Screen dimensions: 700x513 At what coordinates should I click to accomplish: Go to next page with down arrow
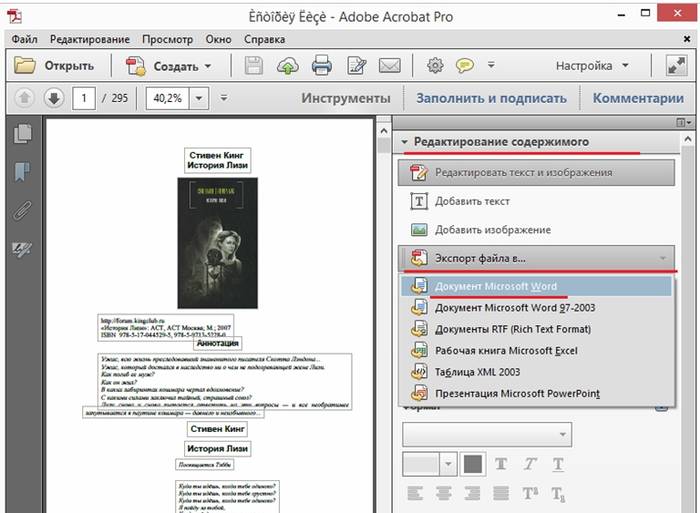tap(53, 98)
